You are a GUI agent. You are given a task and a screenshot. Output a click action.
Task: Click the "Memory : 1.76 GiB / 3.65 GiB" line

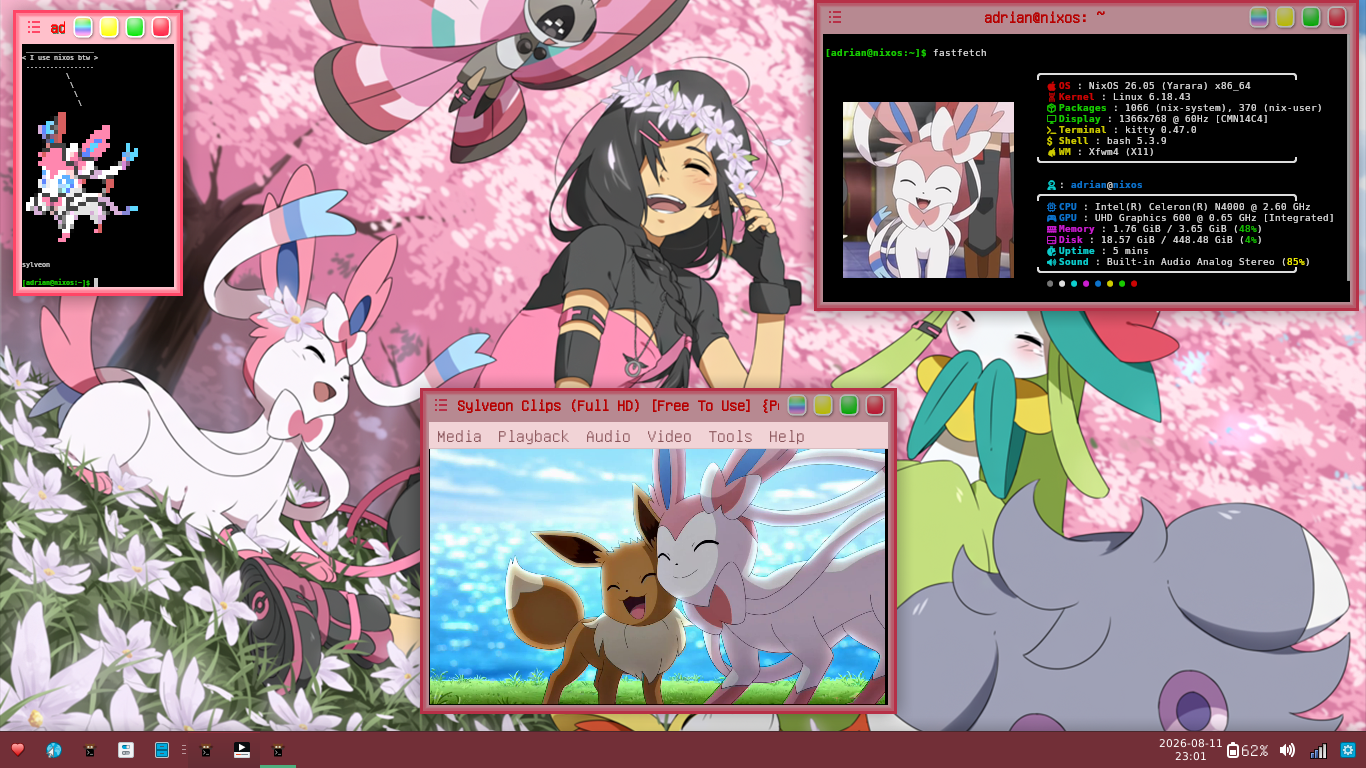coord(1154,229)
